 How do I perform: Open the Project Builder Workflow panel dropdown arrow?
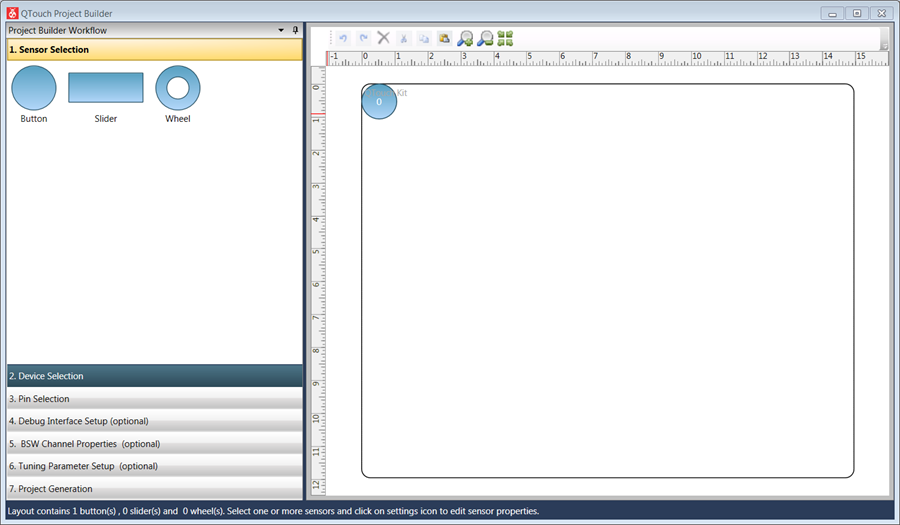pos(281,30)
